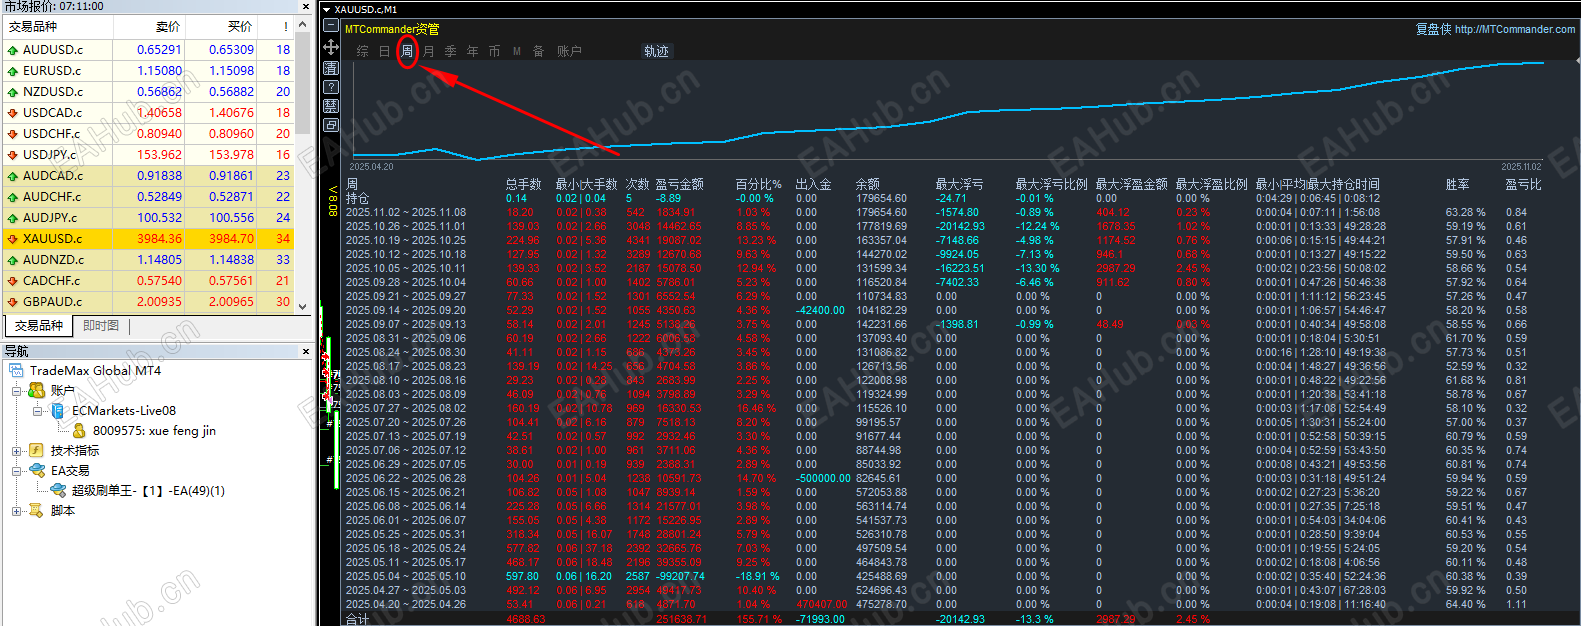Switch to the 周 weekly tab
1581x626 pixels.
click(407, 51)
